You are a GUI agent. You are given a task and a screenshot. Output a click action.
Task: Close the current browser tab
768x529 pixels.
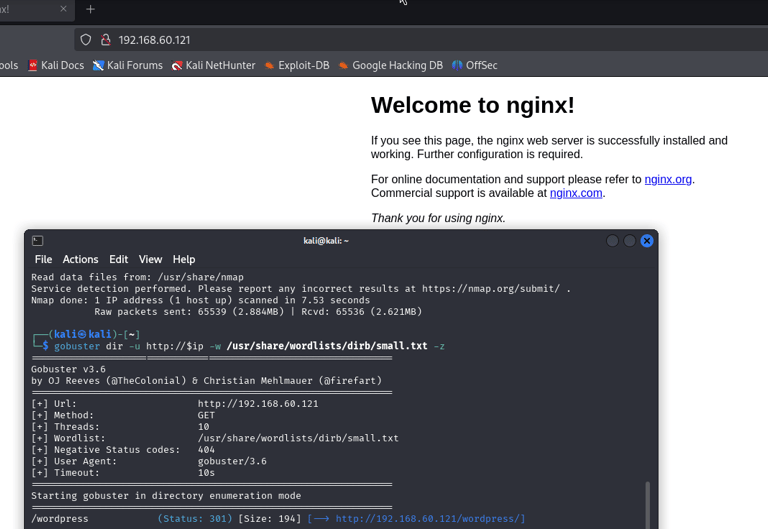(63, 9)
